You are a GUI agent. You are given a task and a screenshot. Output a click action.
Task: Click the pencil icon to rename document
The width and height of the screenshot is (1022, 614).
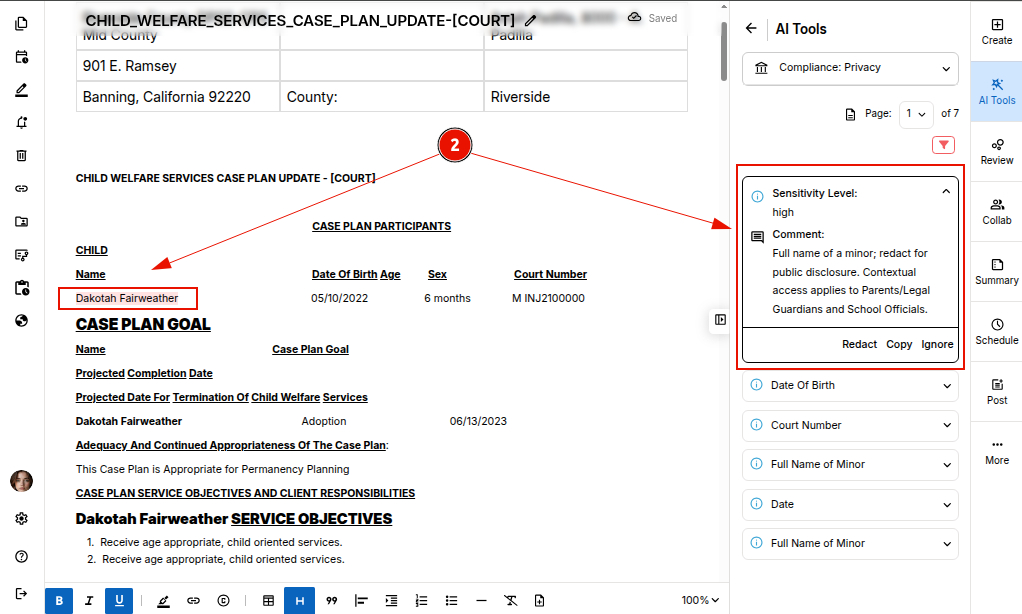530,20
